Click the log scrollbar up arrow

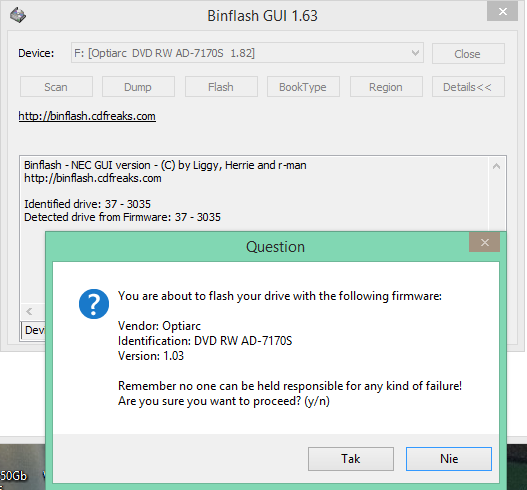coord(496,166)
